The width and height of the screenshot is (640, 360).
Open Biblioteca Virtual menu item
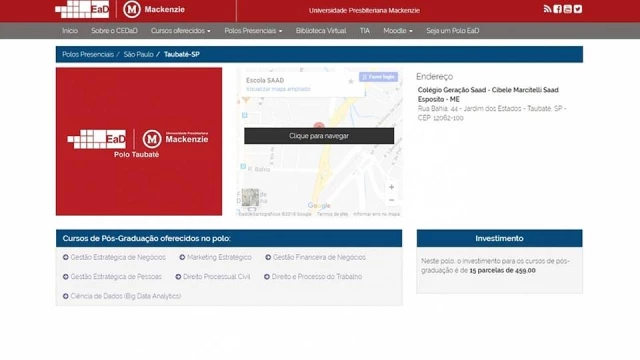[x=321, y=31]
